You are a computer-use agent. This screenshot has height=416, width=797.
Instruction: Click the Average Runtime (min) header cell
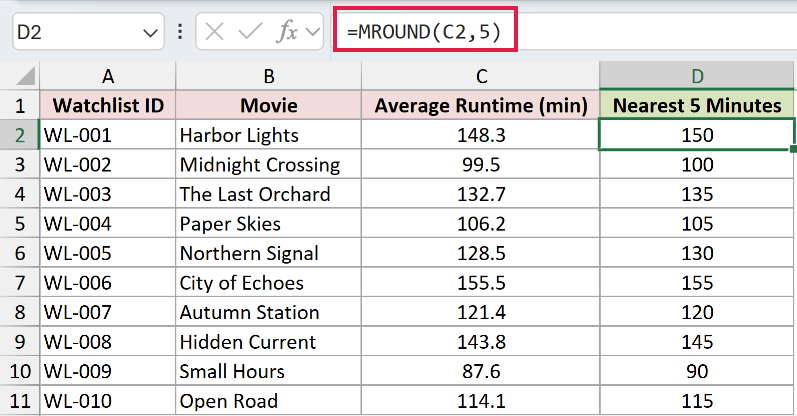(x=481, y=105)
